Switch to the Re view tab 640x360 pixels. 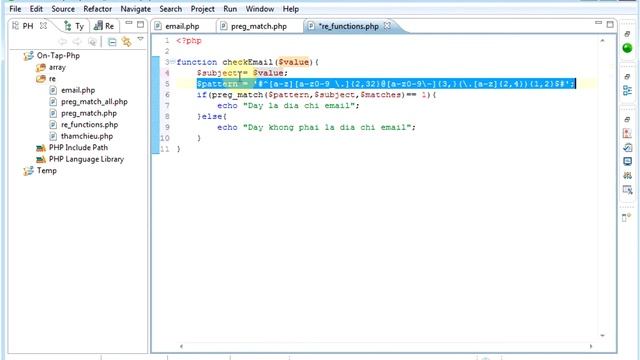click(104, 26)
